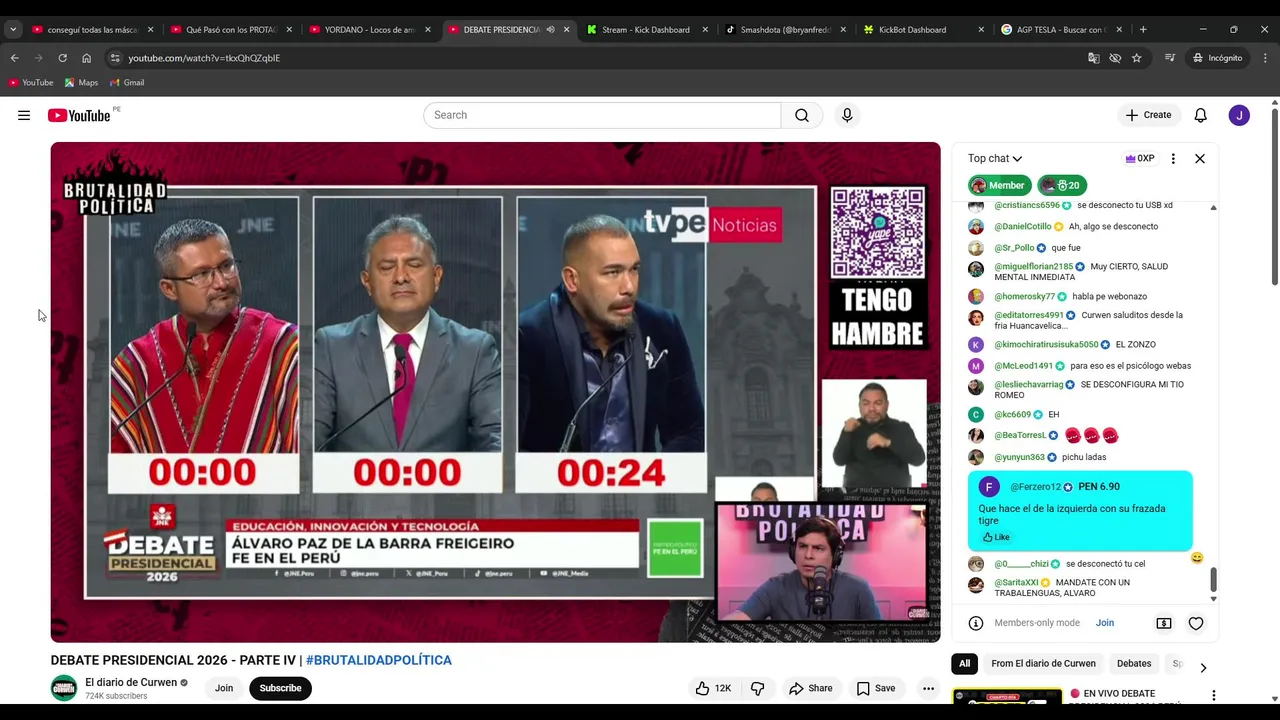Switch to the AGP TESLA search tab
1280x720 pixels.
click(1063, 30)
